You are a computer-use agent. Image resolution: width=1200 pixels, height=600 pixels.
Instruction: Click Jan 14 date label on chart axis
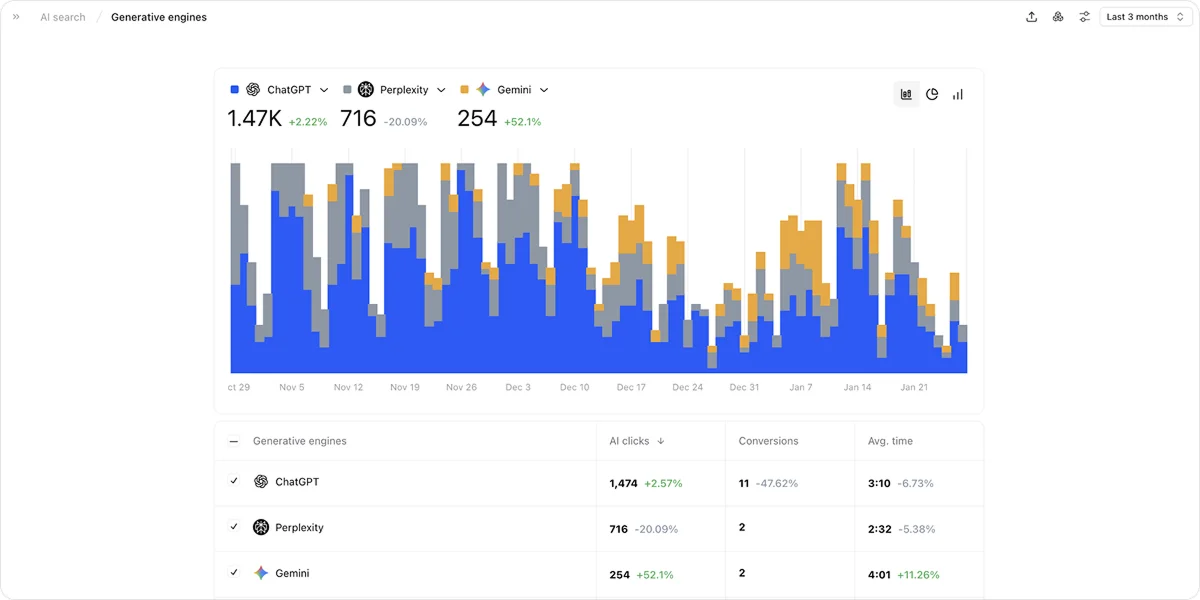click(x=857, y=387)
